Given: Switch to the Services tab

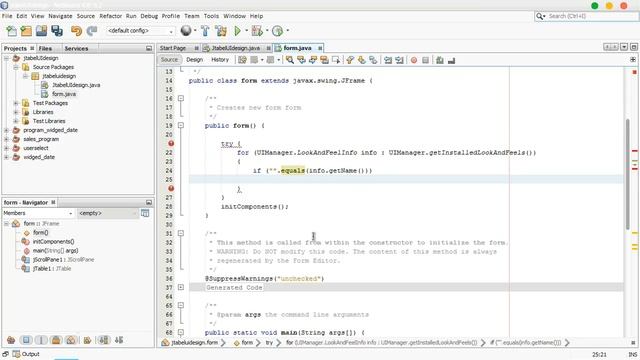Looking at the screenshot, I should [76, 48].
